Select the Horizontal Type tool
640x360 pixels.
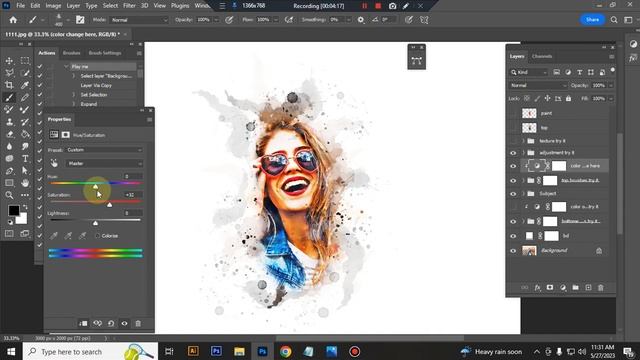pyautogui.click(x=25, y=159)
